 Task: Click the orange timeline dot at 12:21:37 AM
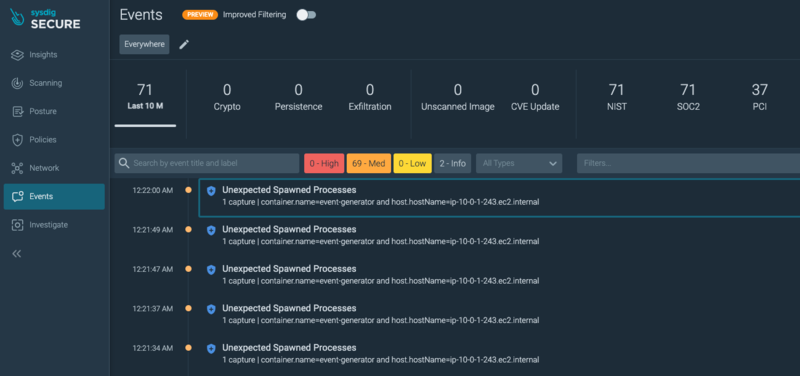pos(188,308)
